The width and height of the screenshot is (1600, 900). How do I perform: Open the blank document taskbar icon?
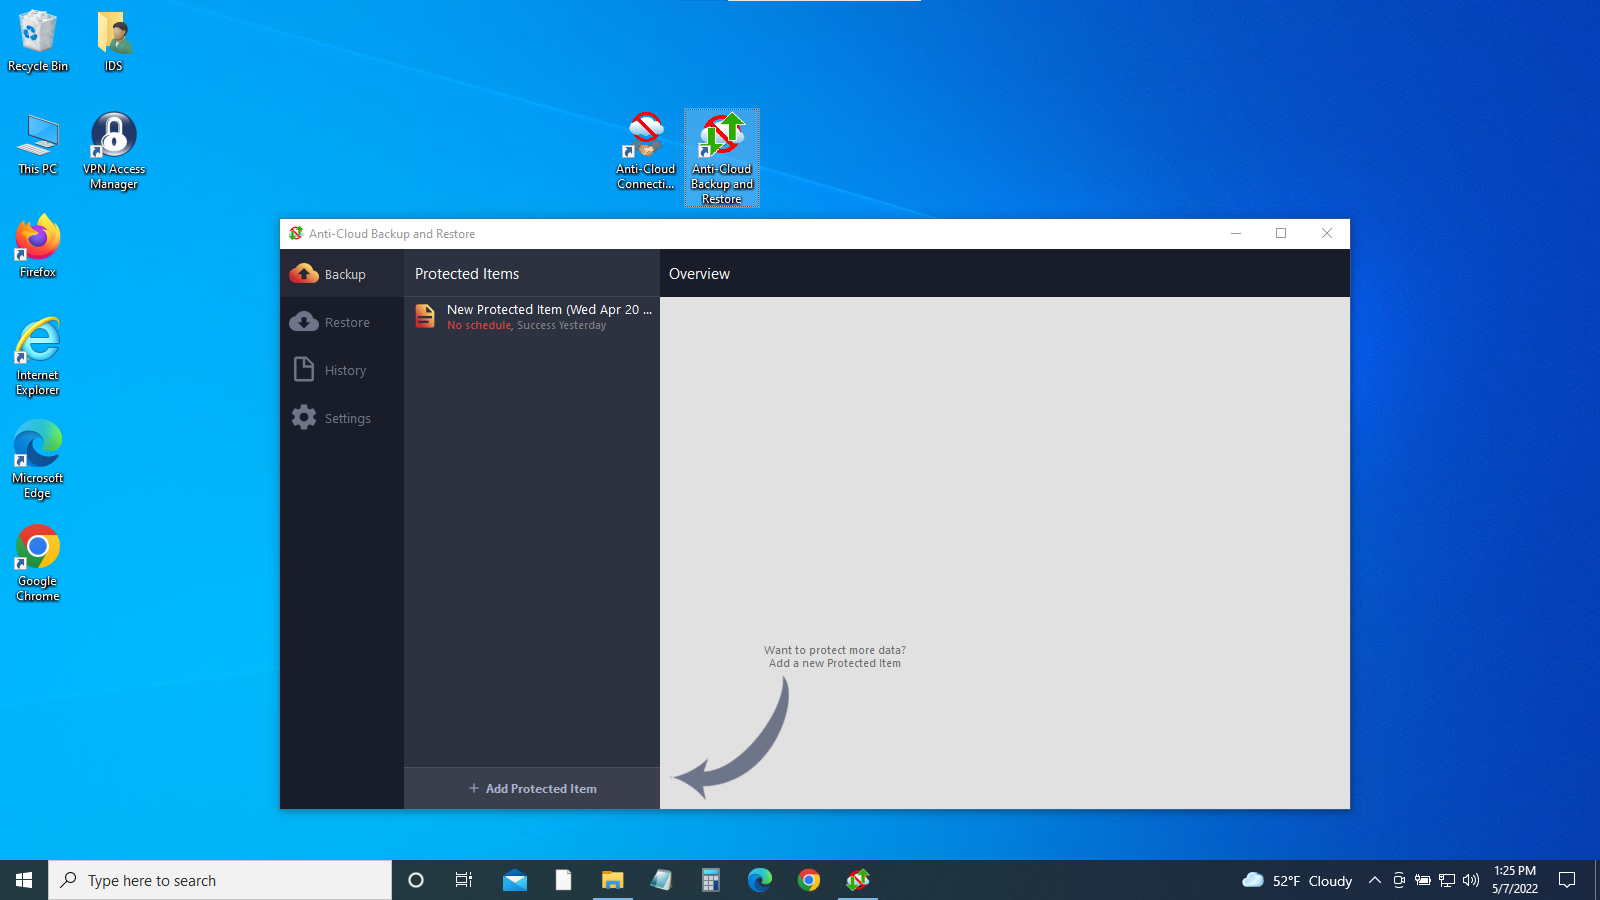563,880
